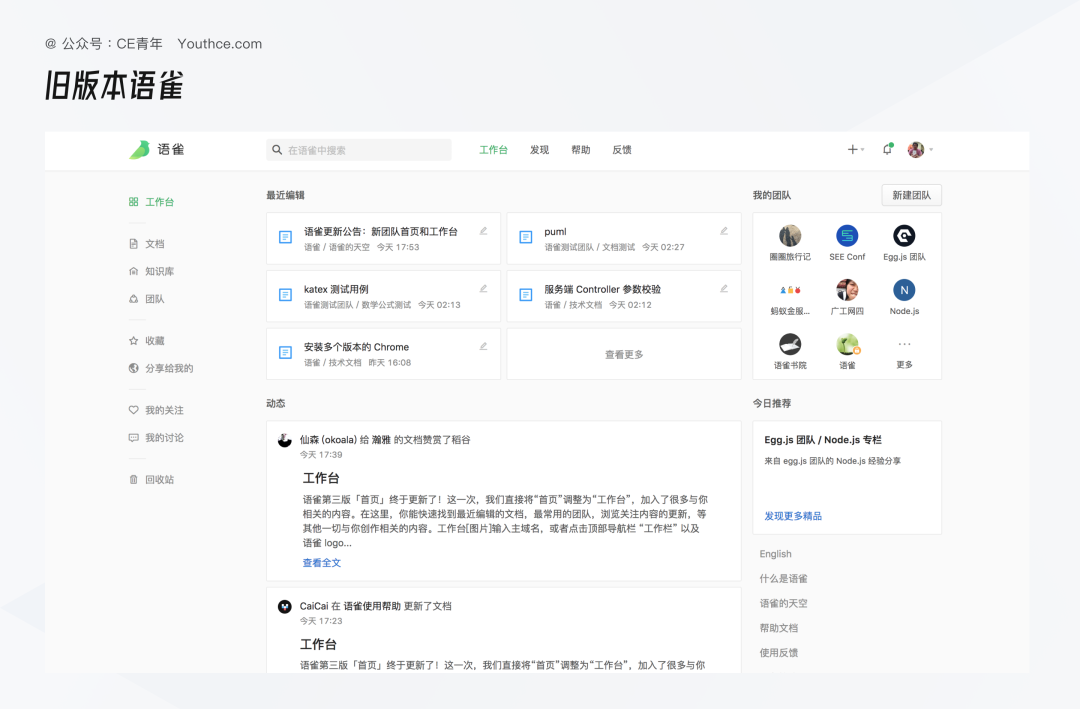Open the 帮助 top navigation tab
This screenshot has height=709, width=1080.
(581, 150)
